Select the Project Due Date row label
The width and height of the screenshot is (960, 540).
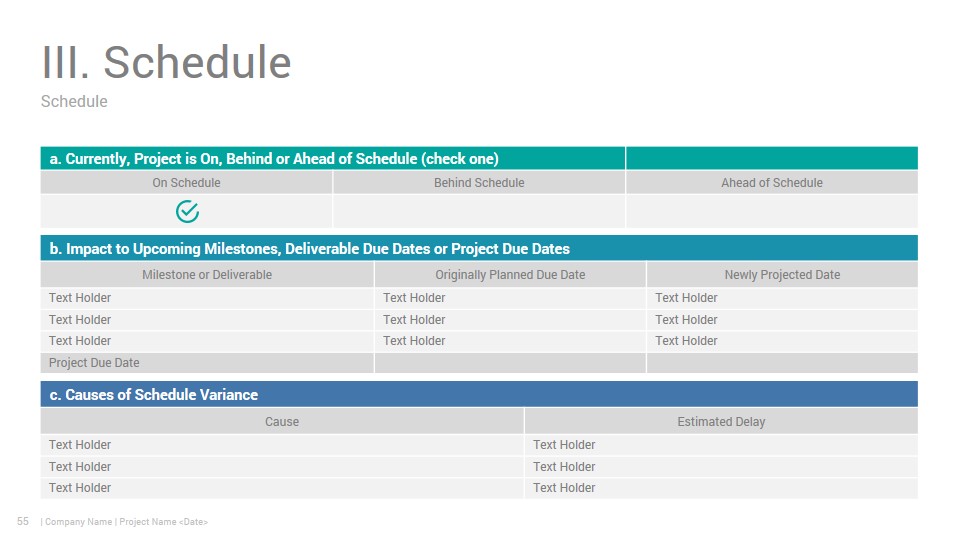(94, 362)
